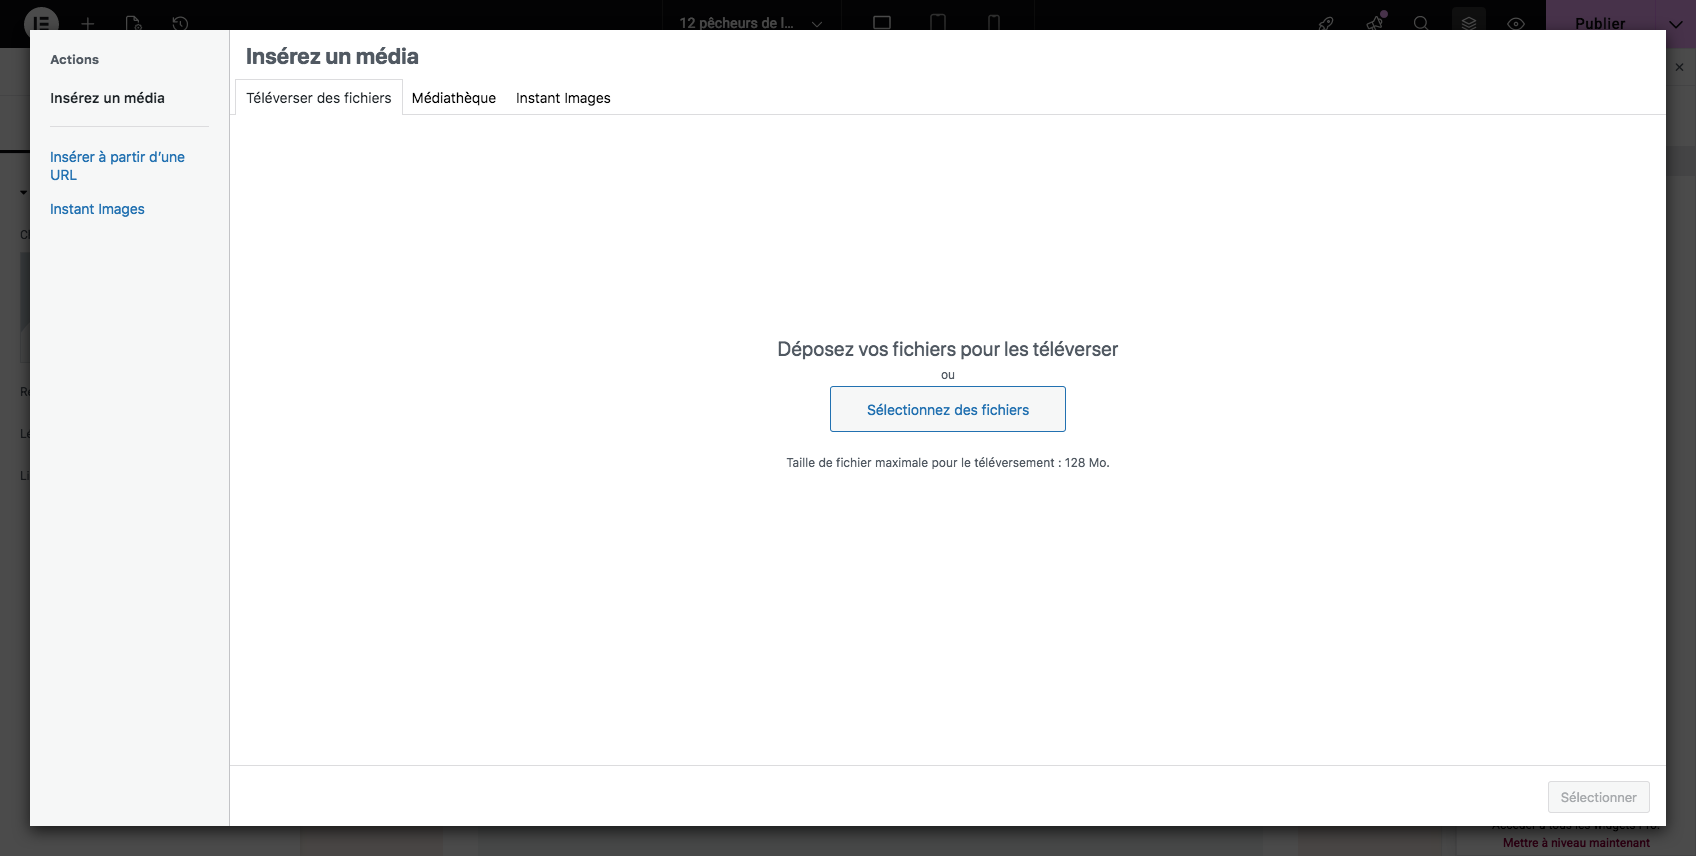Click the Sélectionnez des fichiers button
This screenshot has height=856, width=1696.
947,410
